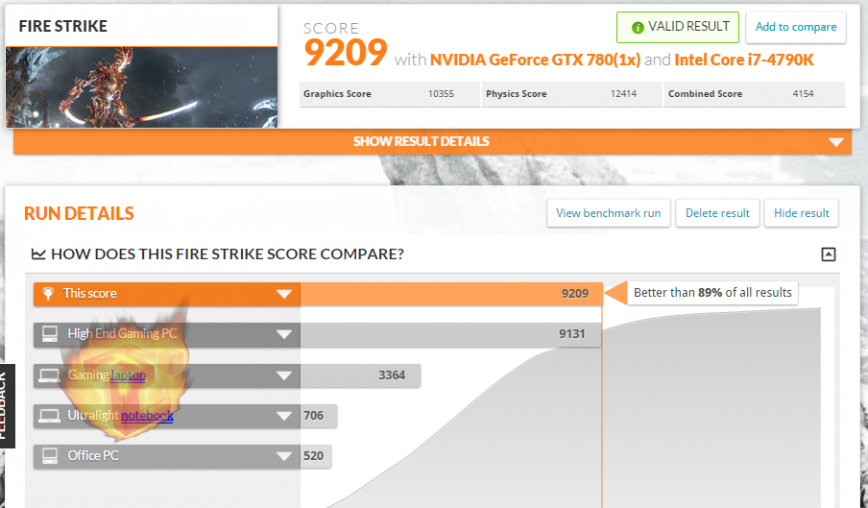
Task: Click the desktop icon beside High End Gaming PC
Action: (50, 334)
